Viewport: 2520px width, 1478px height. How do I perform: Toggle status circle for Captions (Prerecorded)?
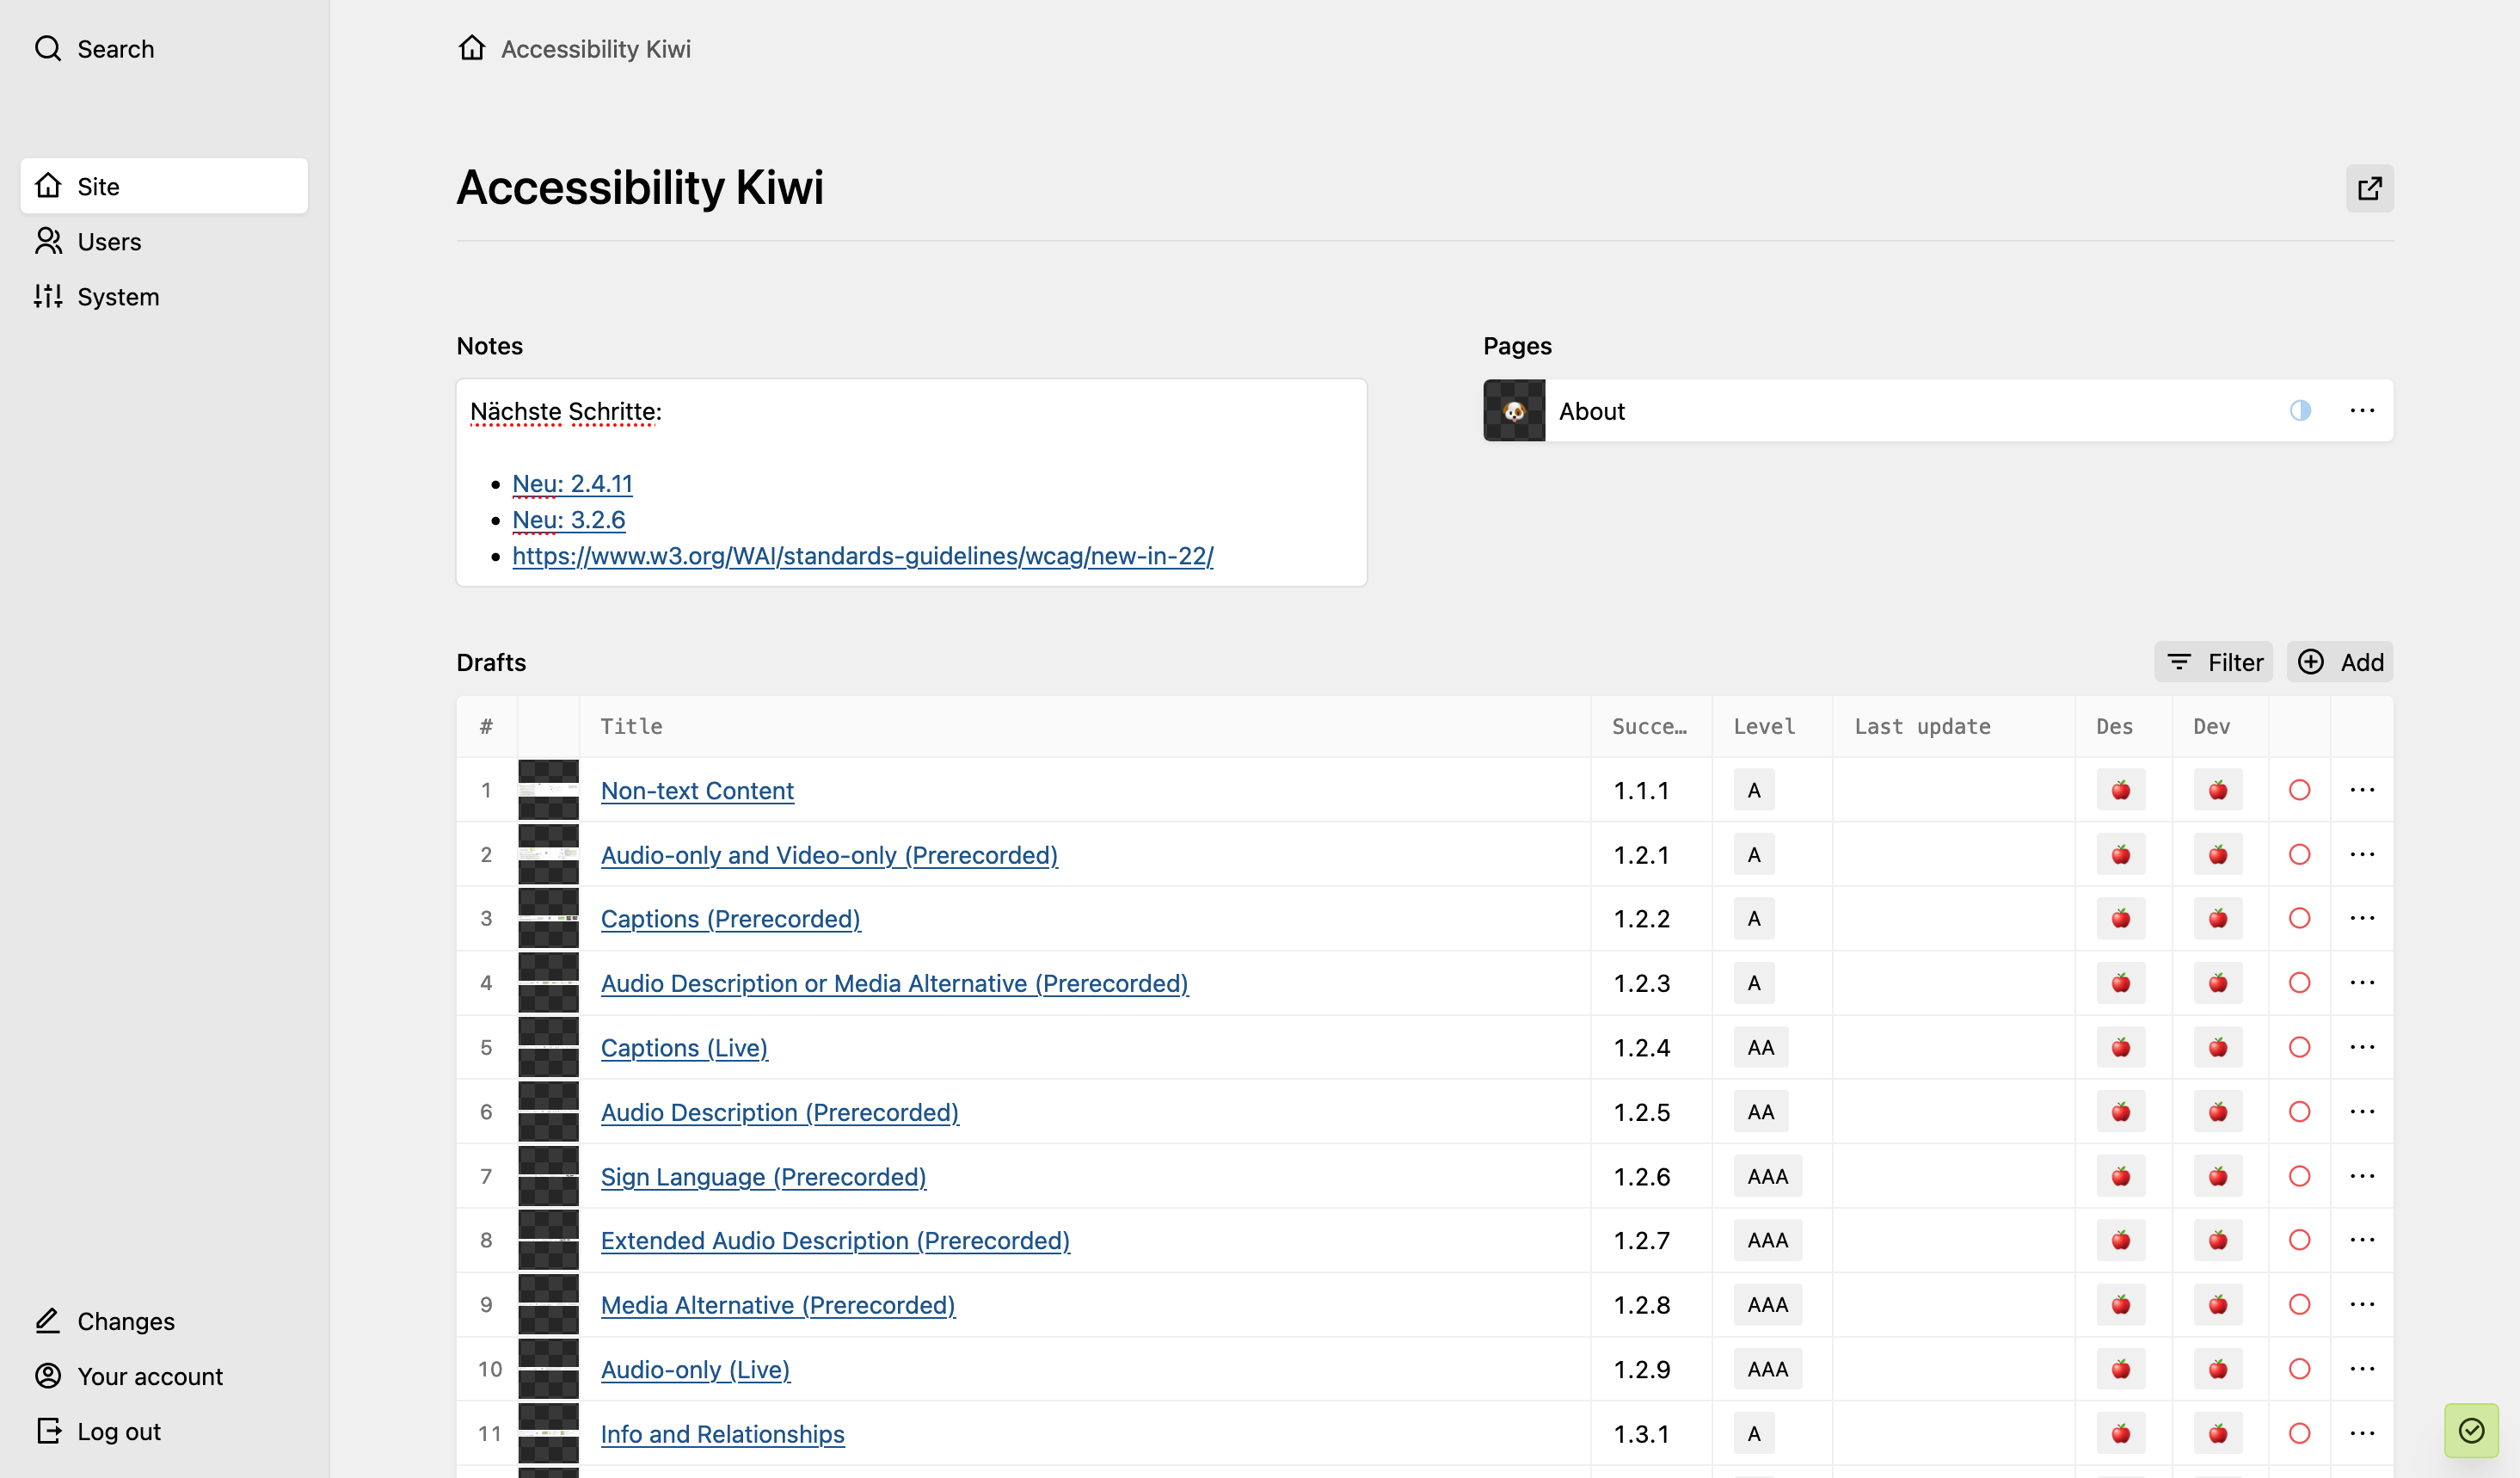[x=2299, y=918]
